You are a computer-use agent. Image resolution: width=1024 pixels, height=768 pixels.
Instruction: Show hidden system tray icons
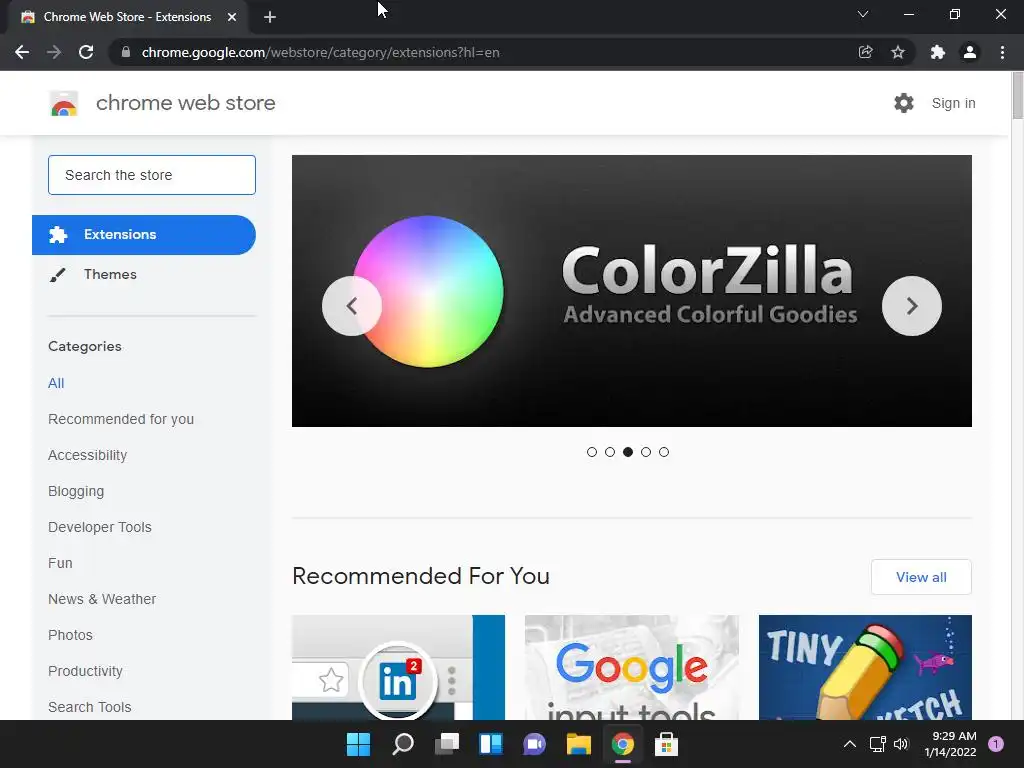[x=850, y=744]
